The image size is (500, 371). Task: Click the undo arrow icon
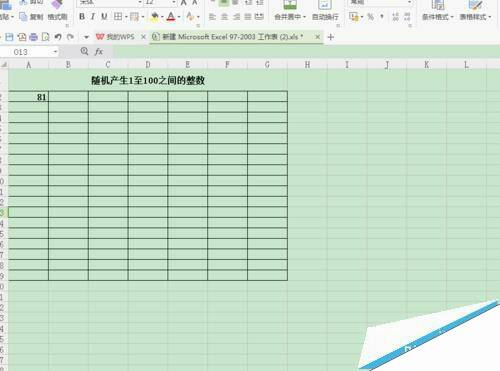point(58,37)
